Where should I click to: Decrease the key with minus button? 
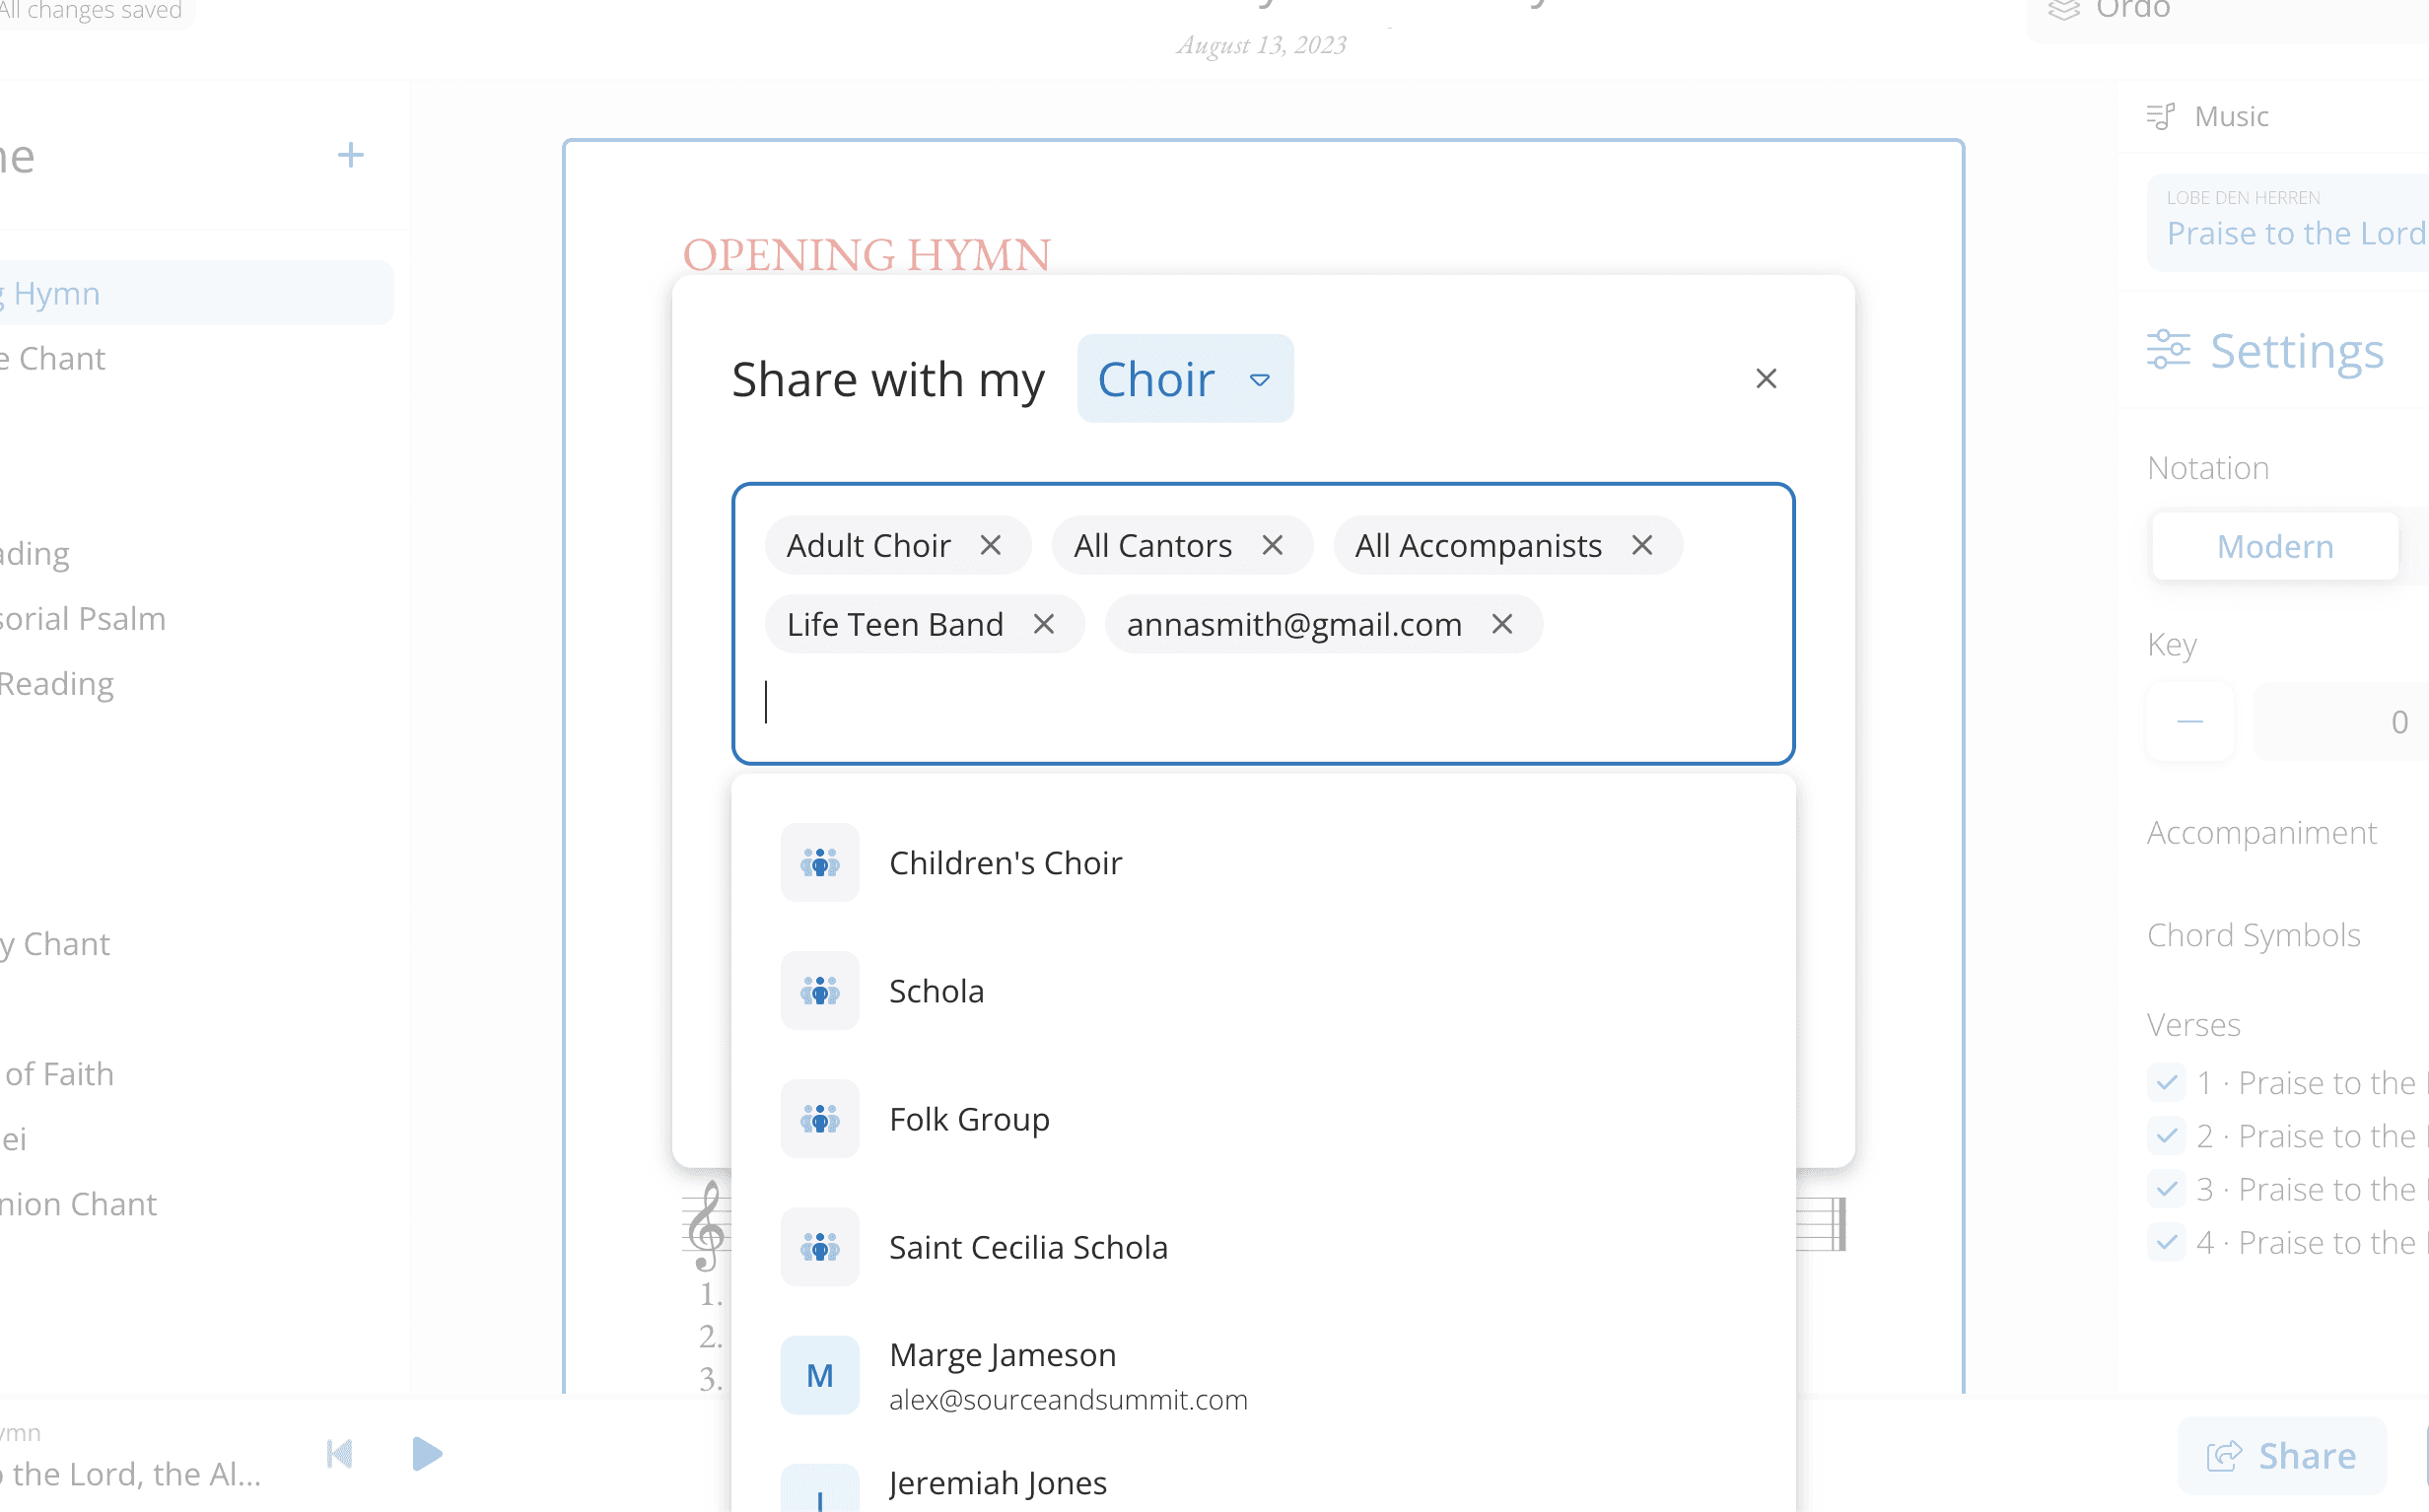(x=2189, y=722)
